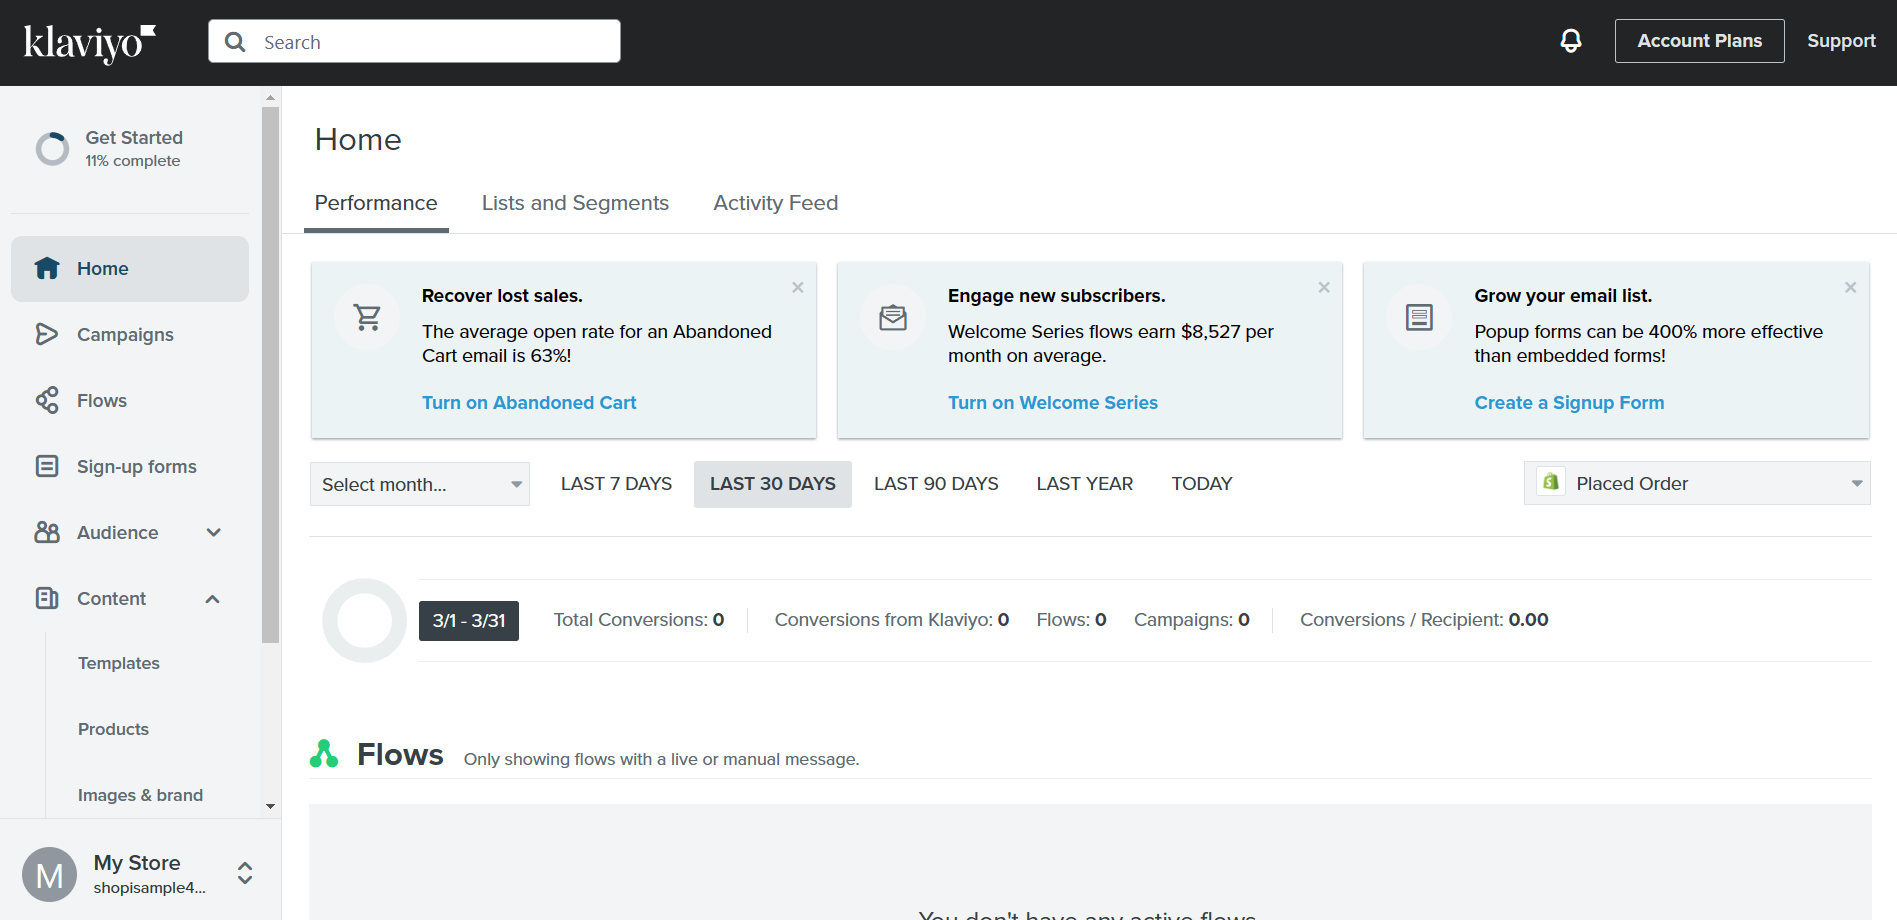1897x920 pixels.
Task: Dismiss the Recover lost sales card
Action: click(798, 287)
